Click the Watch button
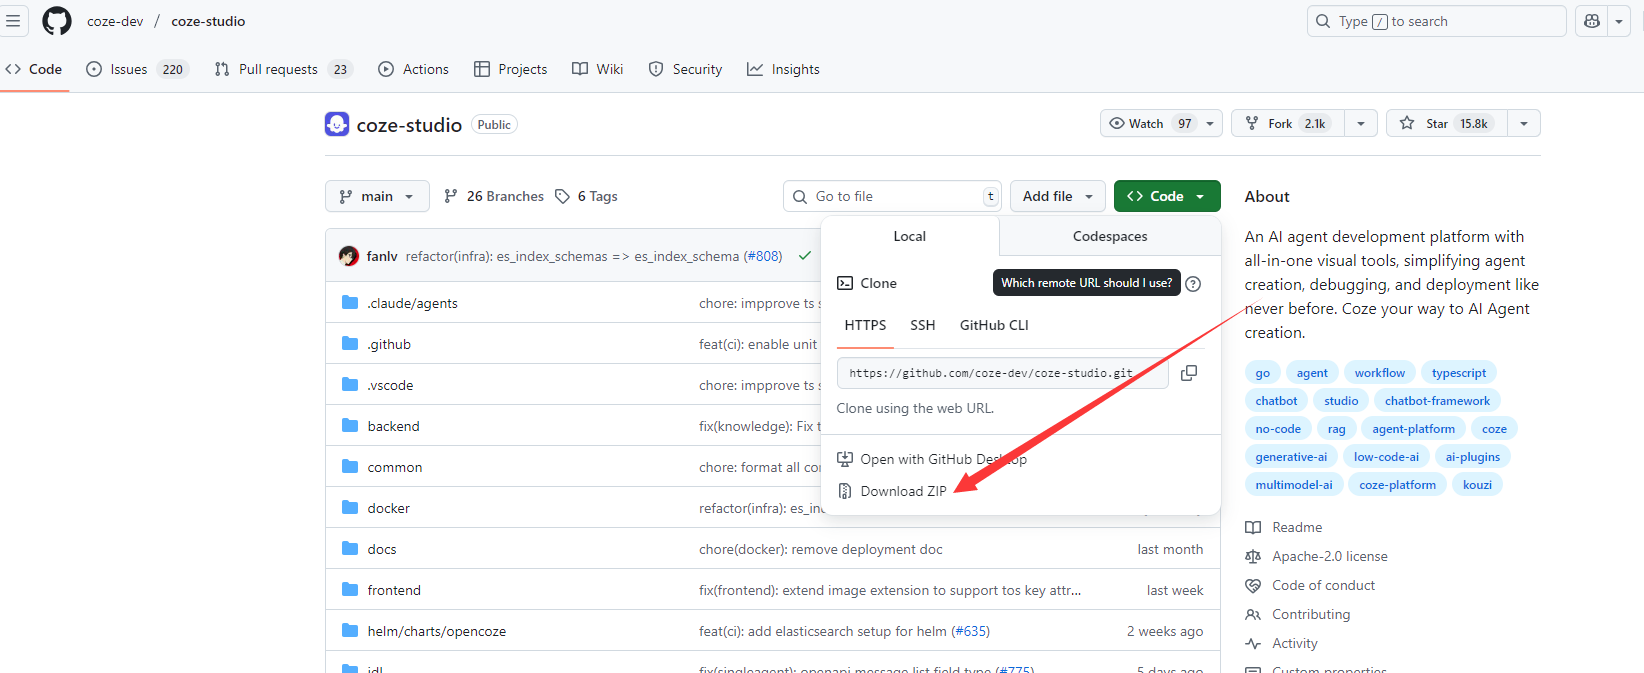This screenshot has width=1644, height=673. (x=1148, y=123)
